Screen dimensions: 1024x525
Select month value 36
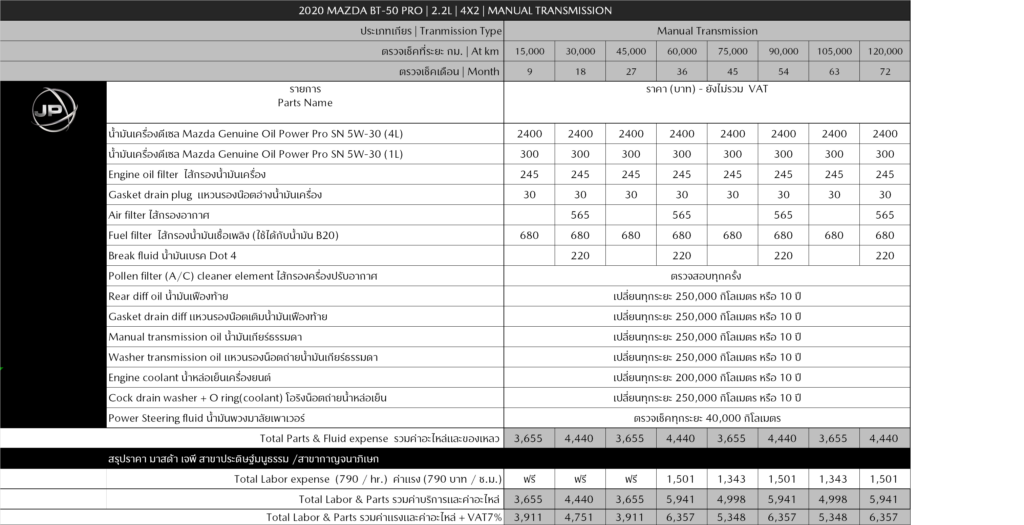[x=682, y=71]
